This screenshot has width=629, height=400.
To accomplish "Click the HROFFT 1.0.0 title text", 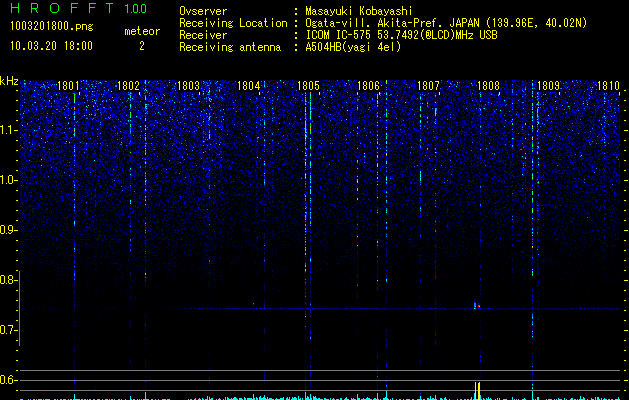I will pyautogui.click(x=78, y=8).
